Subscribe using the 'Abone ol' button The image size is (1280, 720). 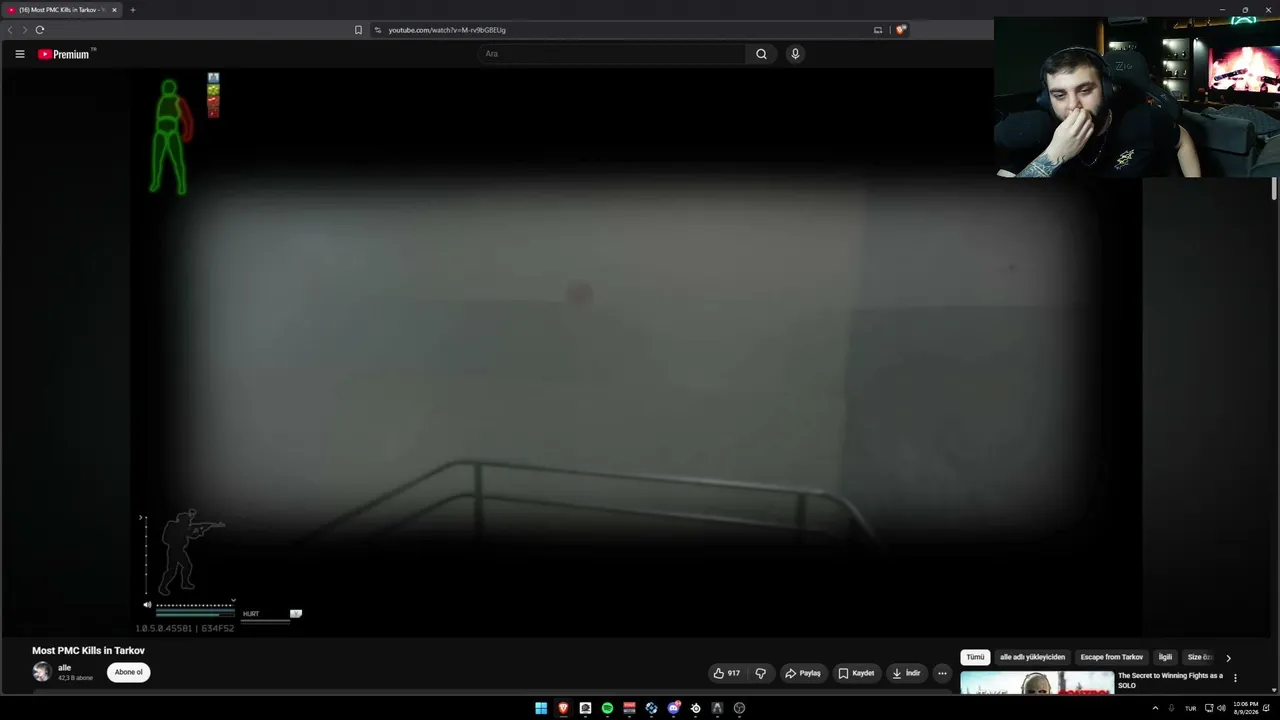pos(128,672)
